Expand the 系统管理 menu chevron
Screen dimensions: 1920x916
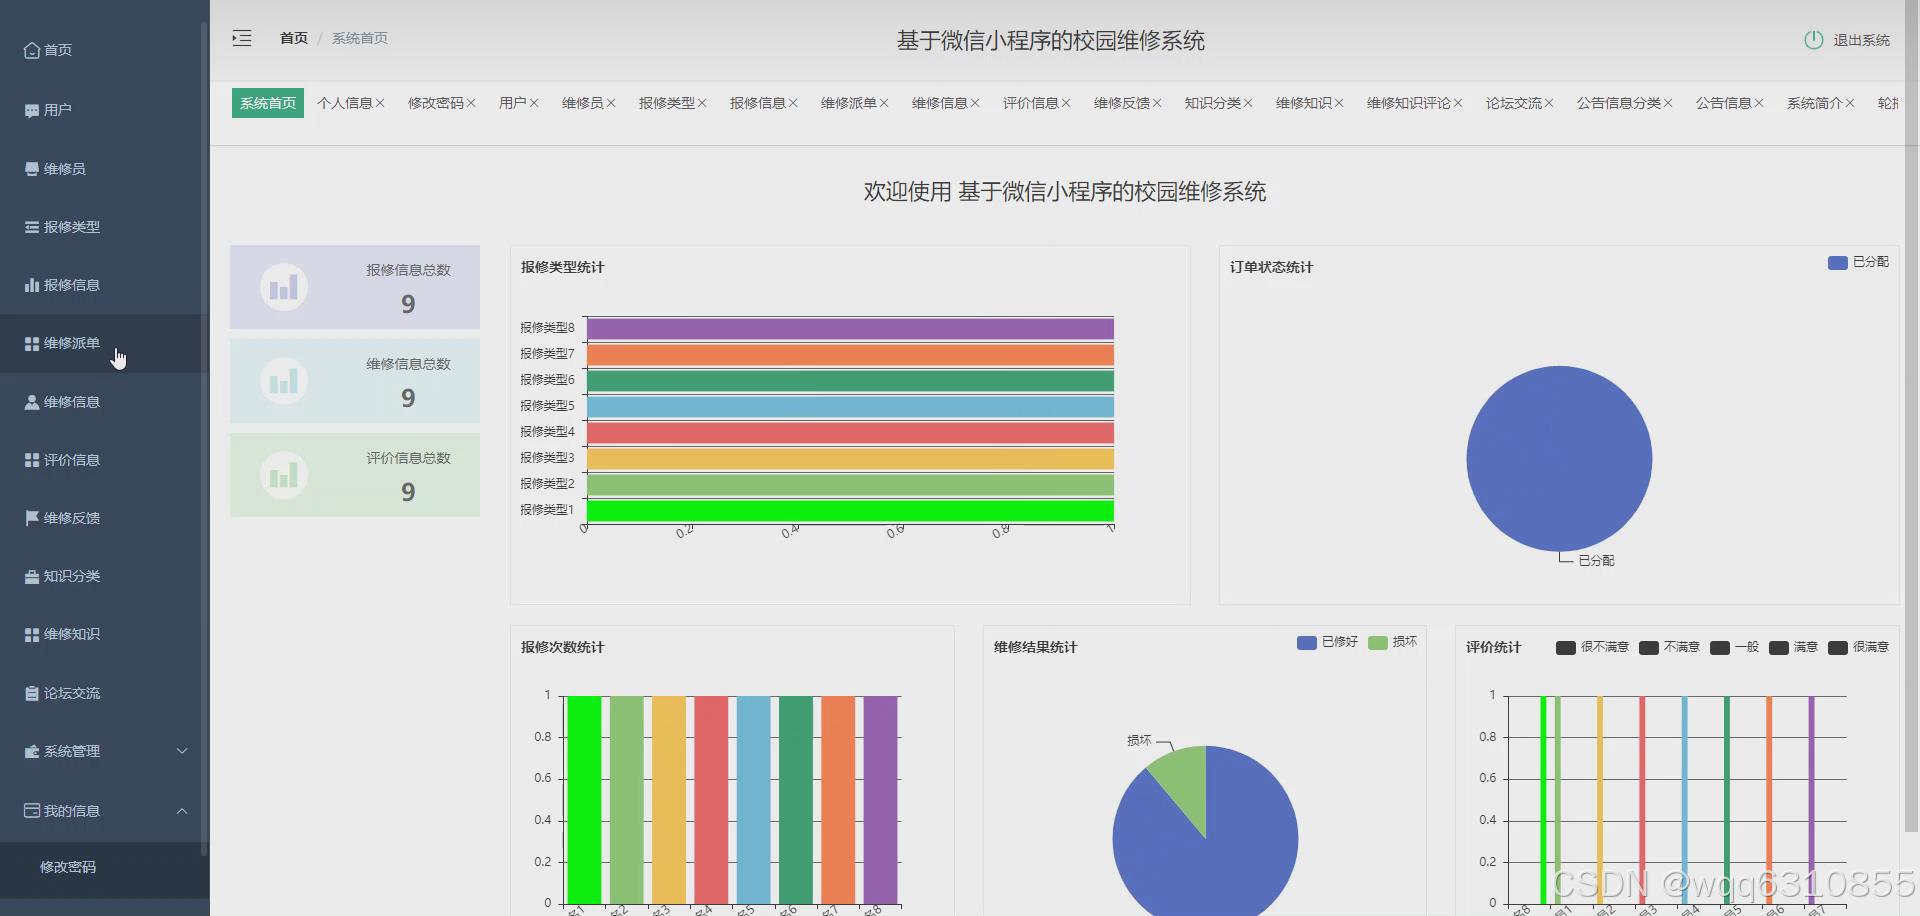[181, 750]
